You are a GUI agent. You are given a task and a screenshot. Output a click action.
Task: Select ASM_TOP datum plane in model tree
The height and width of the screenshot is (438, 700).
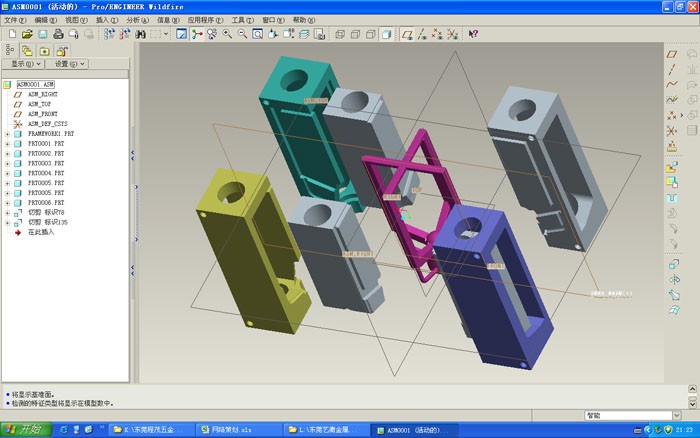pyautogui.click(x=39, y=104)
